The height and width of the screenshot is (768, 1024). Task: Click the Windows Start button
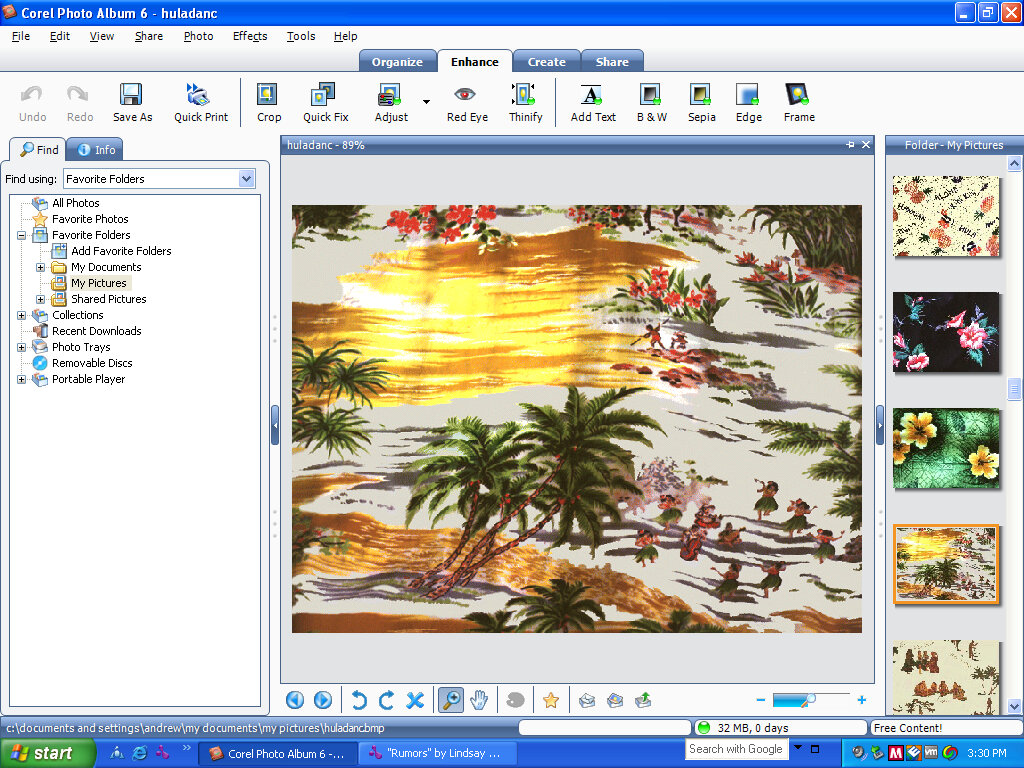point(48,753)
